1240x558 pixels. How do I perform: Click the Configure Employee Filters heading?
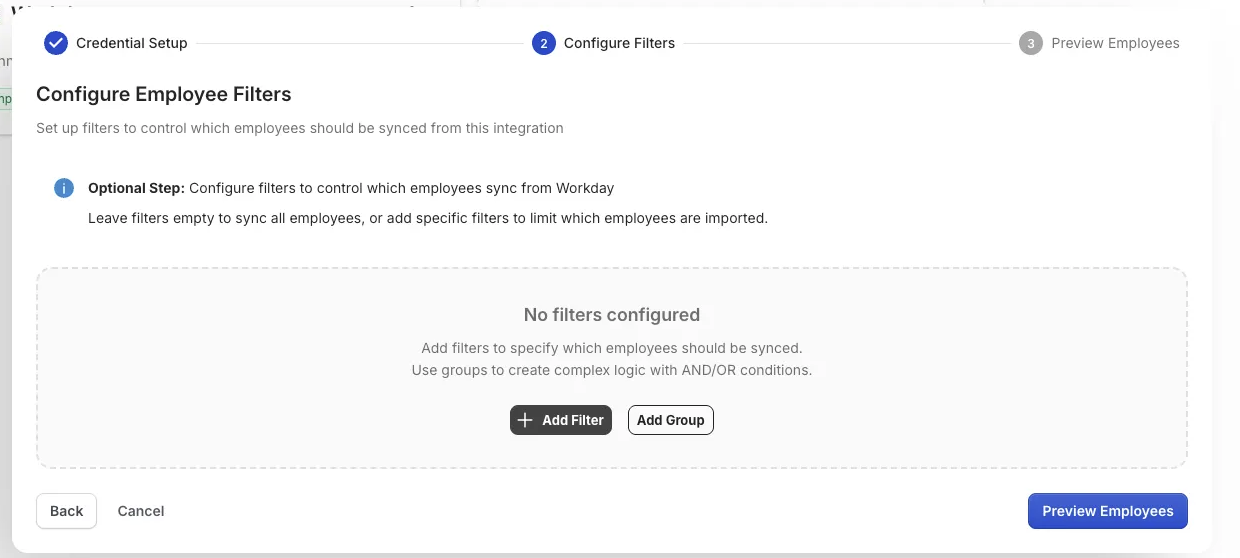pos(164,95)
